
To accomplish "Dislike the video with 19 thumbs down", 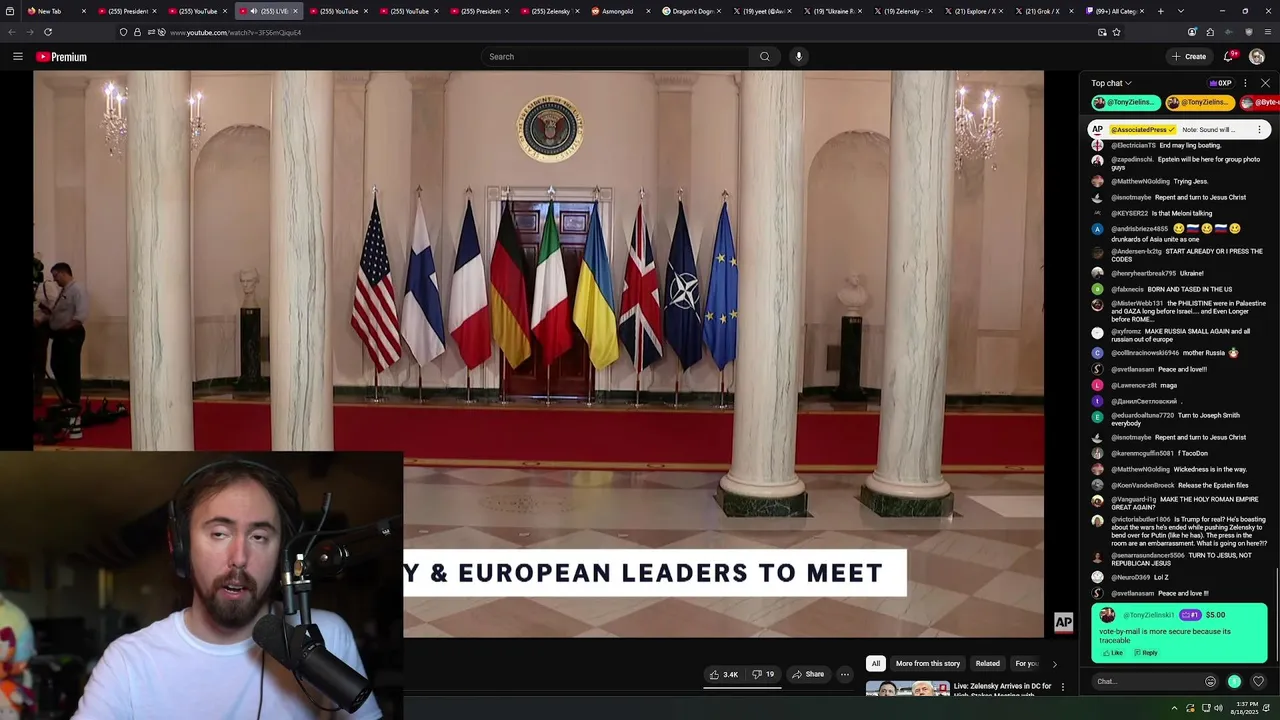I will pyautogui.click(x=763, y=674).
